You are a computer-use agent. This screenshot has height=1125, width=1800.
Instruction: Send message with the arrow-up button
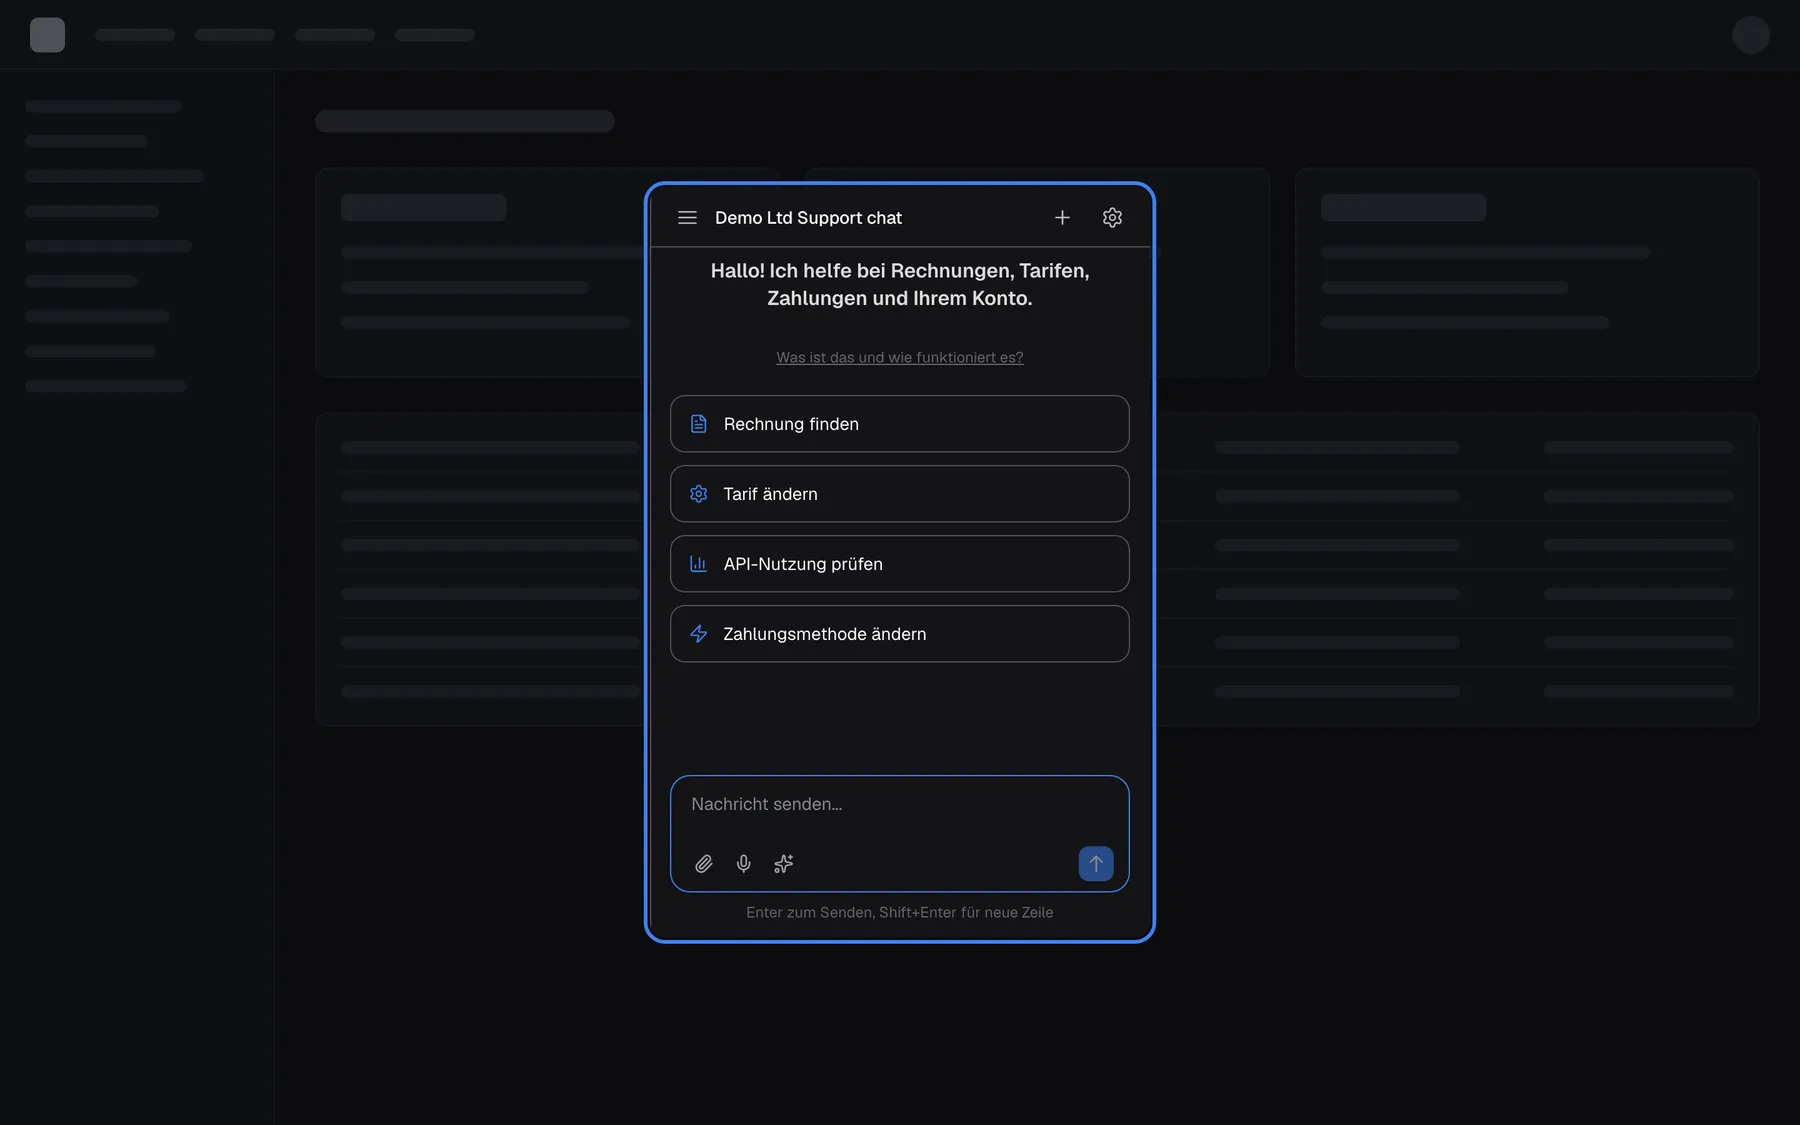(x=1096, y=864)
